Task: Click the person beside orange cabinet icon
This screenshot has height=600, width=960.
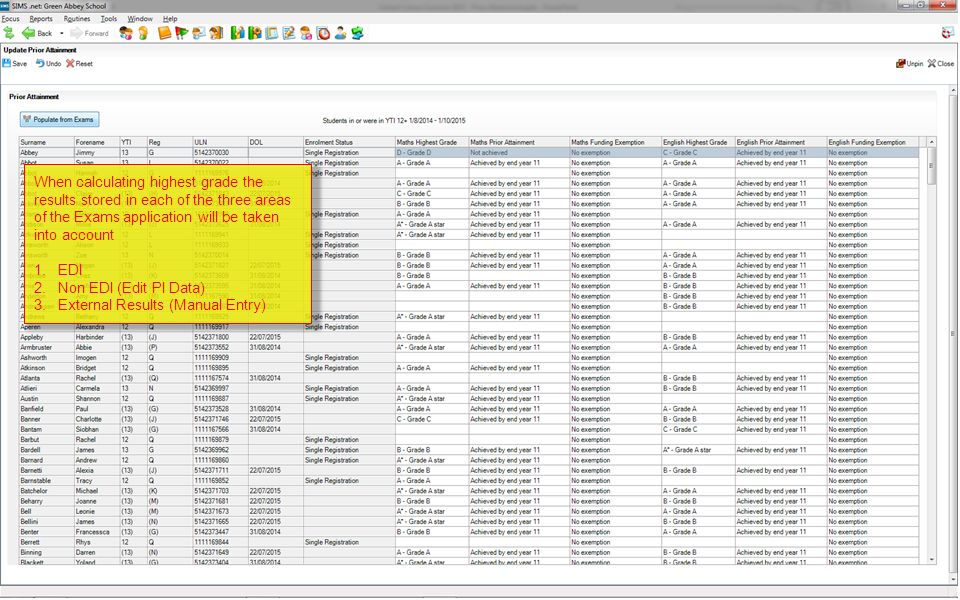Action: 216,33
